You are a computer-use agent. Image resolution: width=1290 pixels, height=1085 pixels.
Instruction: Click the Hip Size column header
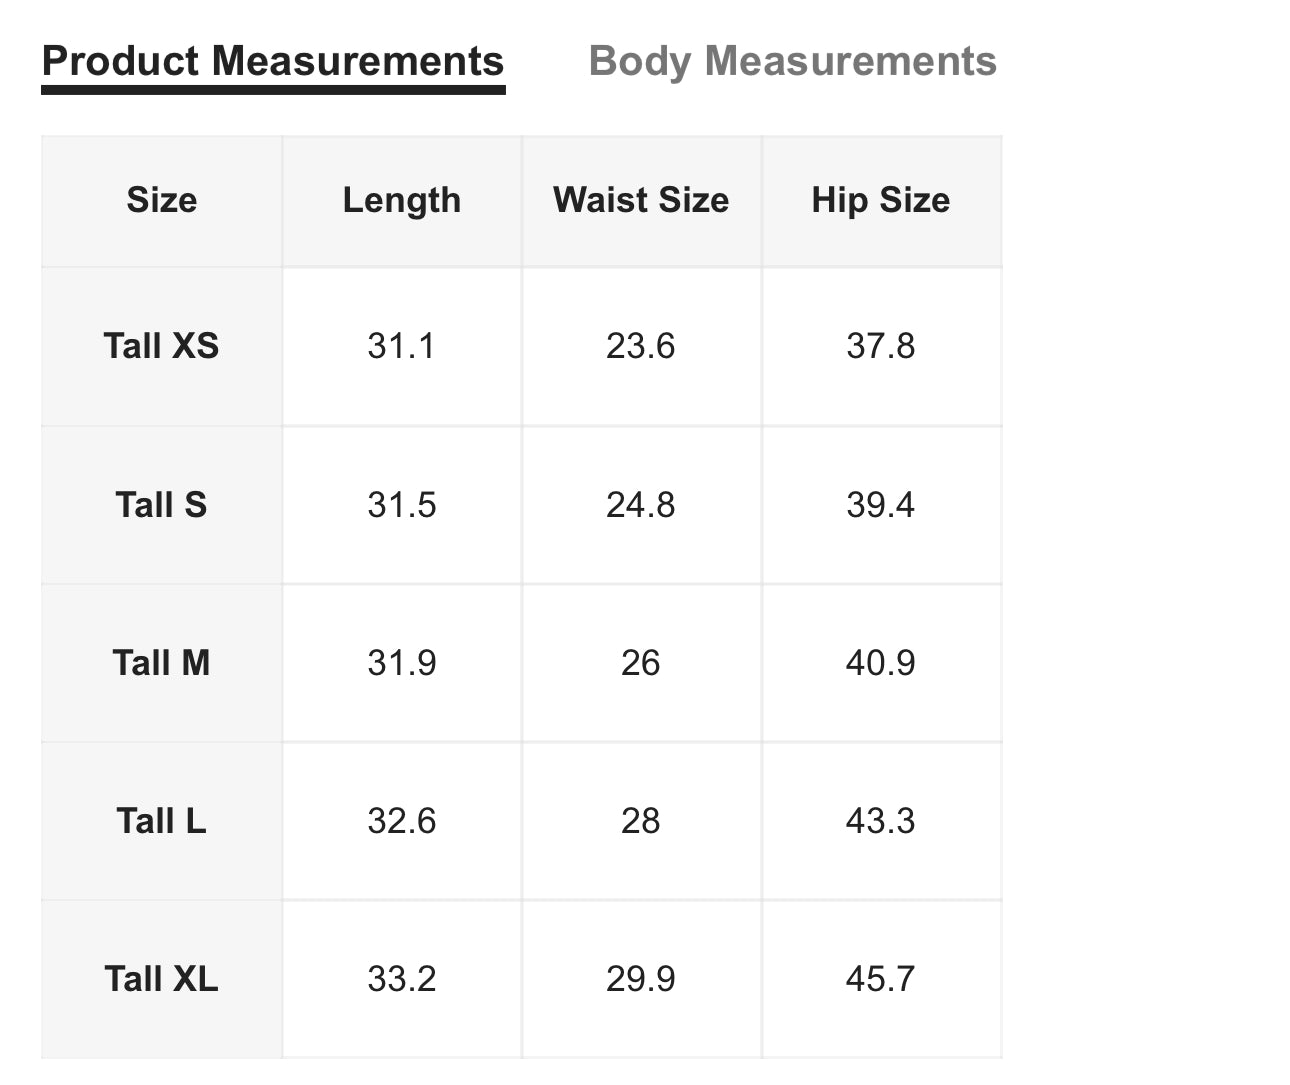coord(881,200)
